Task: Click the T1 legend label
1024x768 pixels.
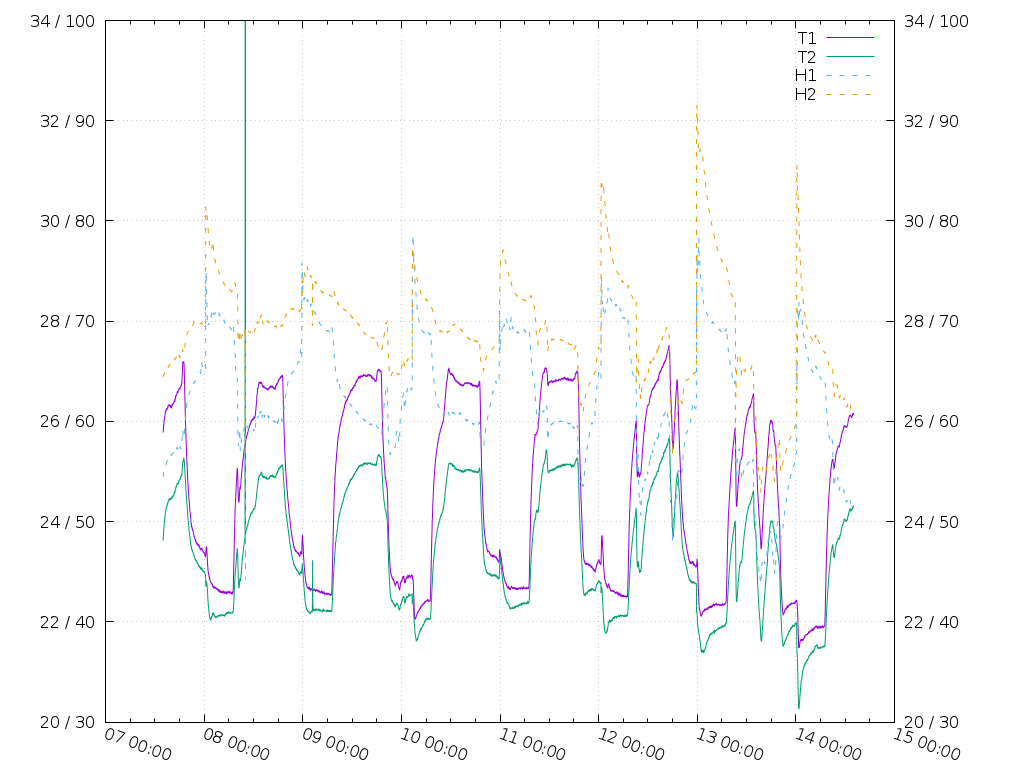Action: pyautogui.click(x=806, y=38)
